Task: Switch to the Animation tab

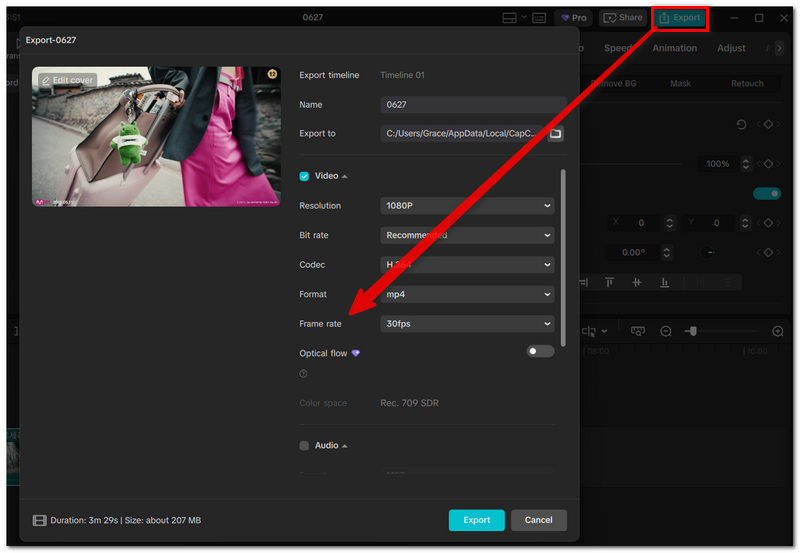Action: [674, 48]
